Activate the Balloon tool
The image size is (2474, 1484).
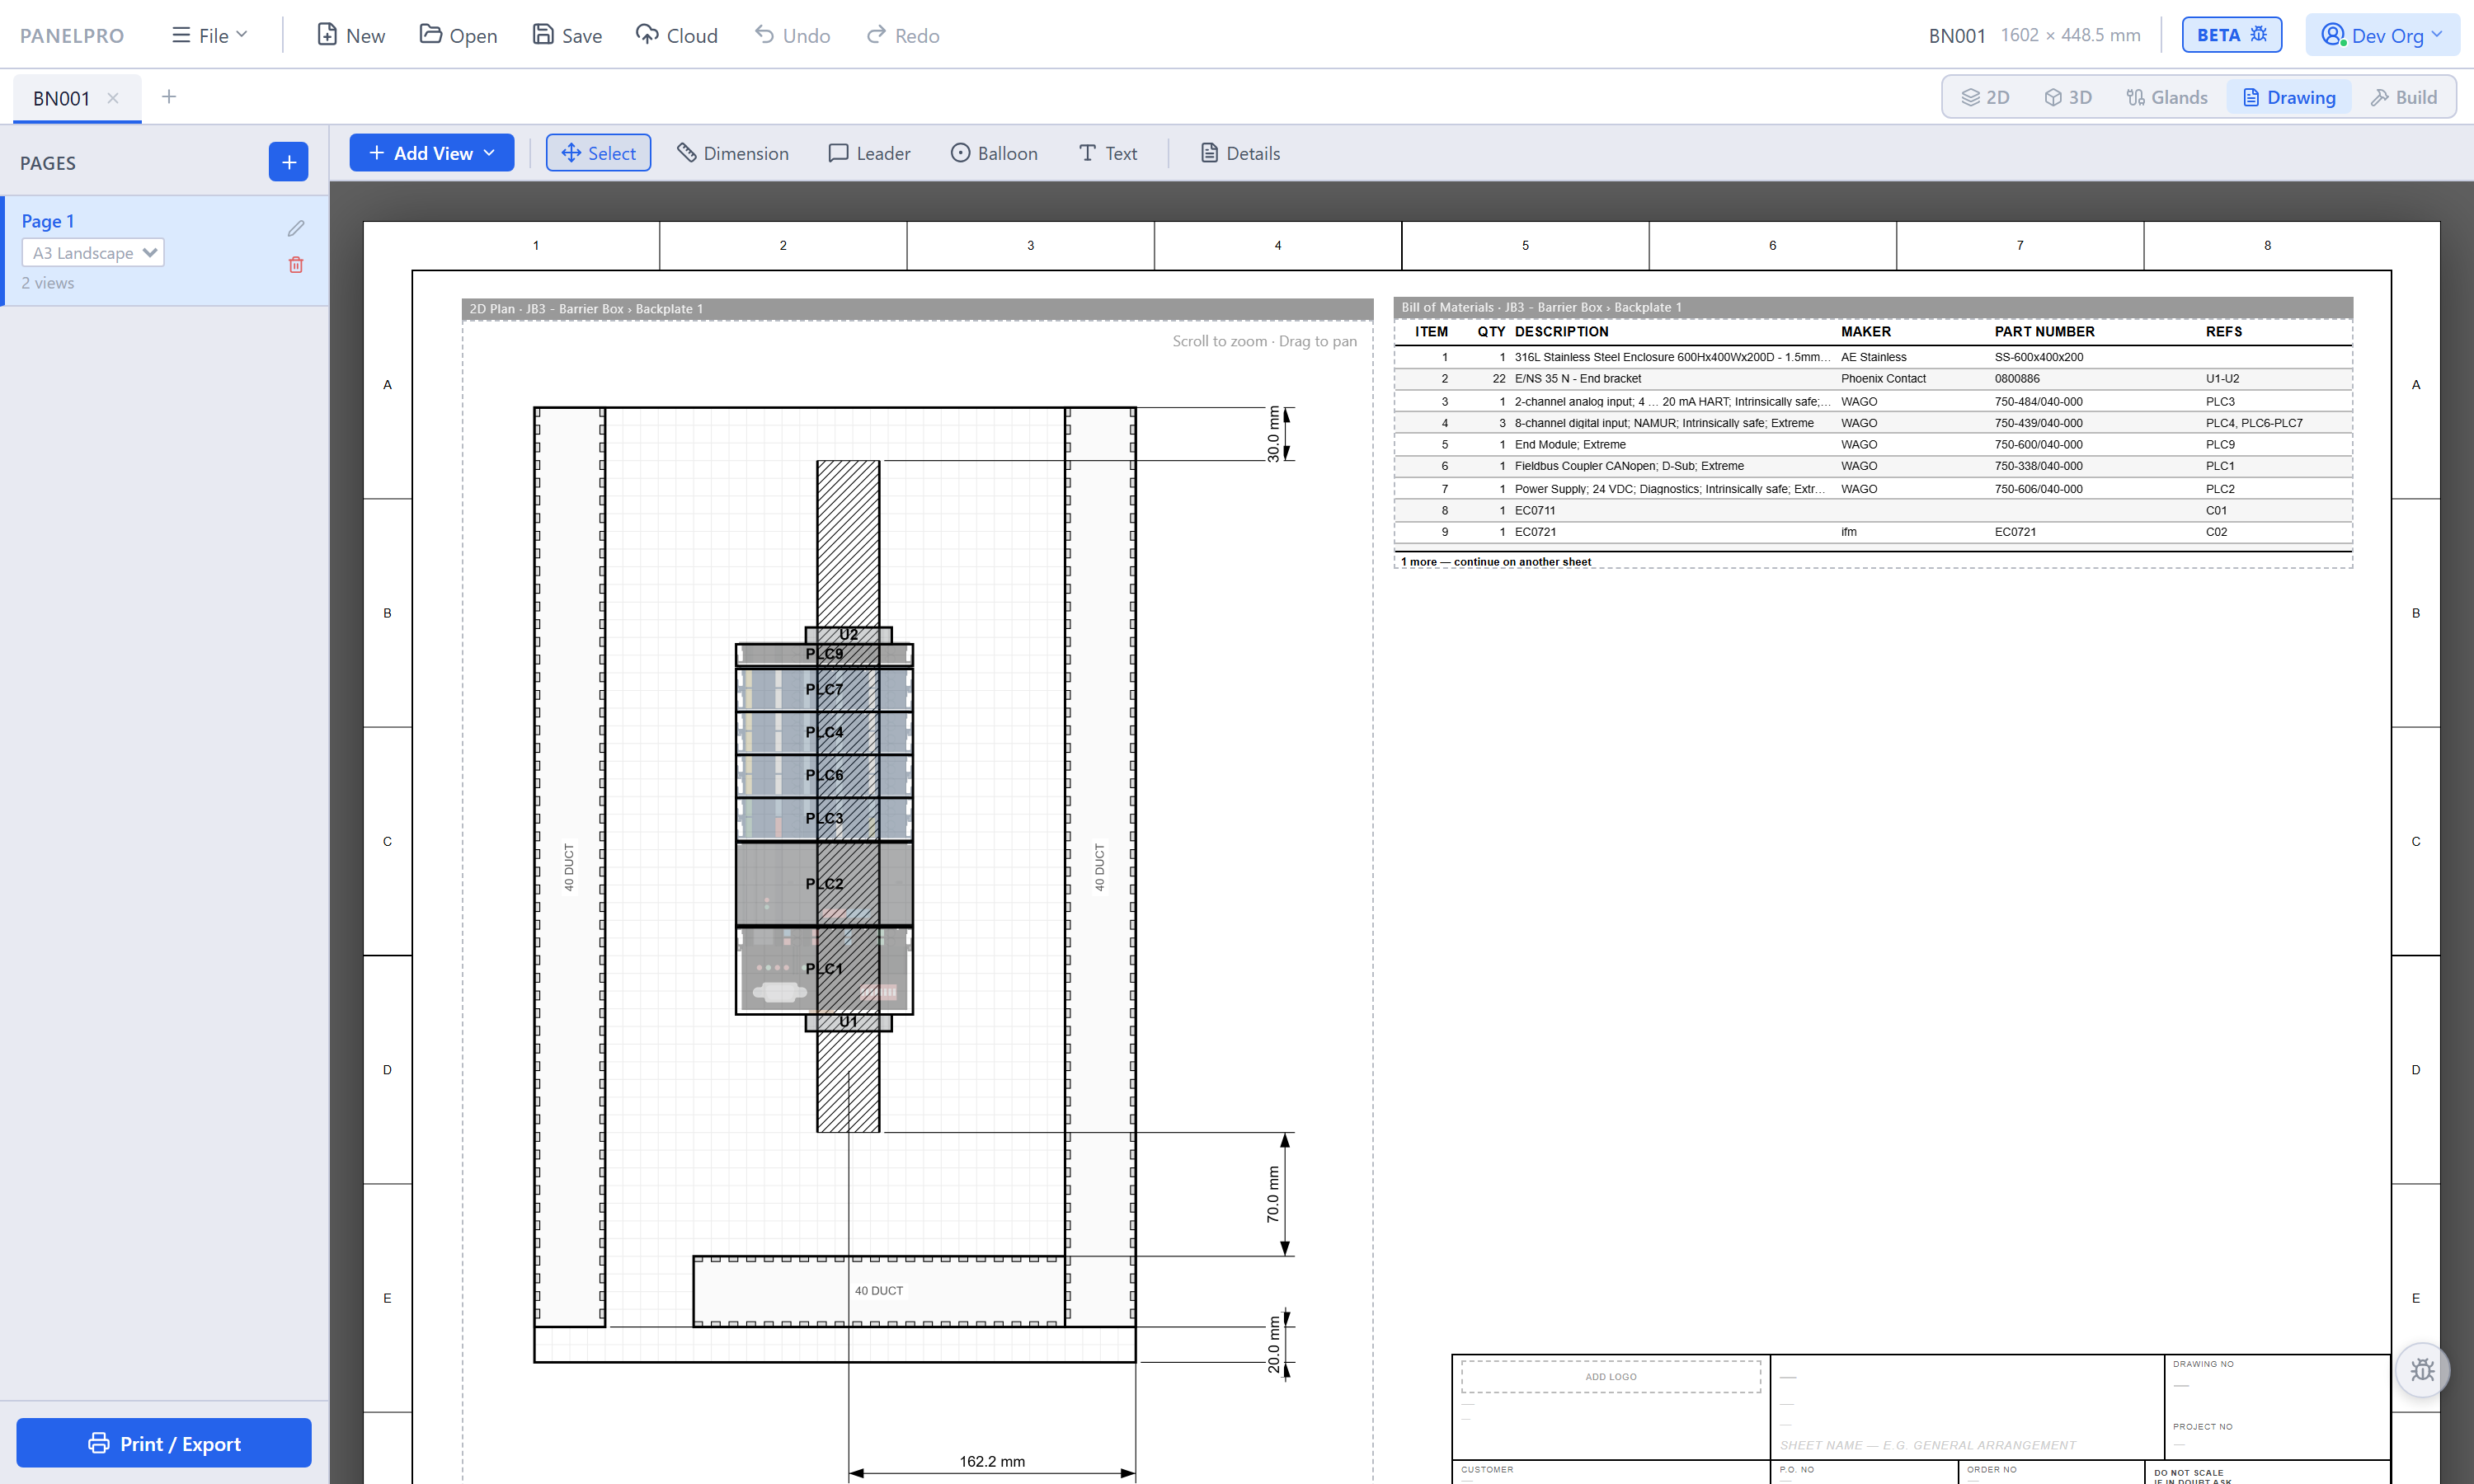(994, 153)
